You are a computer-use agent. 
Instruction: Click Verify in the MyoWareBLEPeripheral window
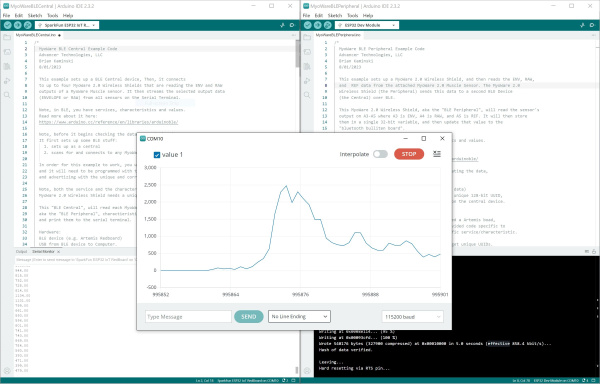pos(308,25)
